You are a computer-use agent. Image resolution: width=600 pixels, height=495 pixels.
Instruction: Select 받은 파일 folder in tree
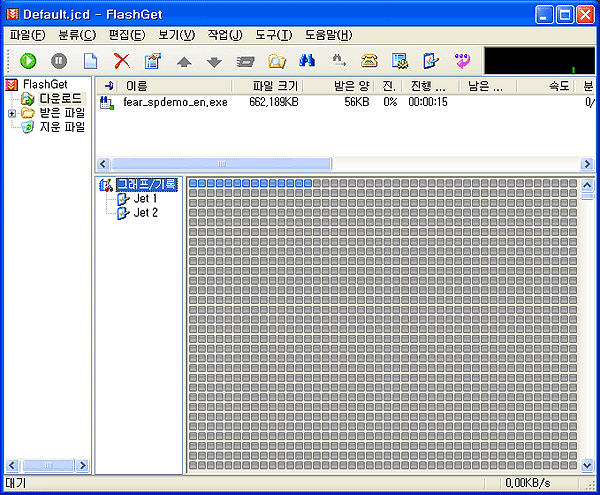tap(62, 113)
